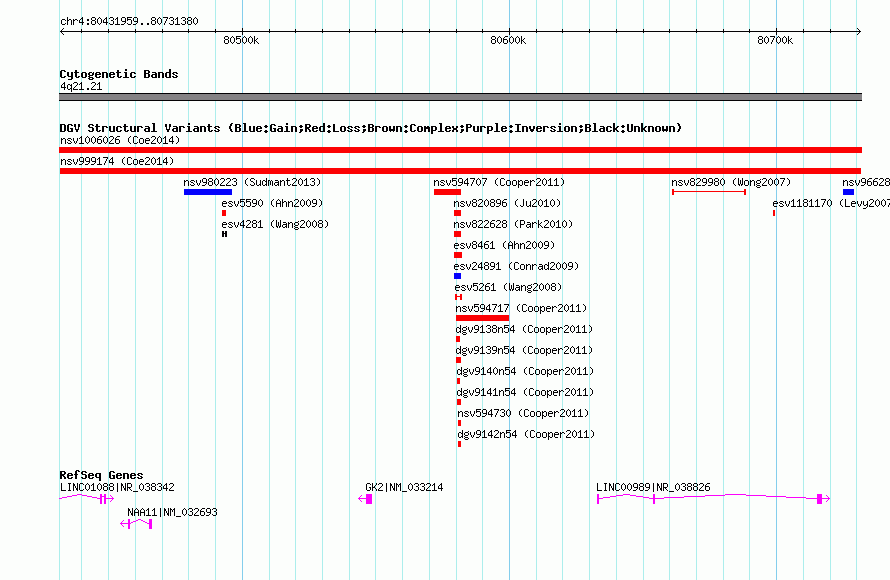Click the GK2 magenta gene glyph
This screenshot has width=890, height=580.
[x=366, y=499]
